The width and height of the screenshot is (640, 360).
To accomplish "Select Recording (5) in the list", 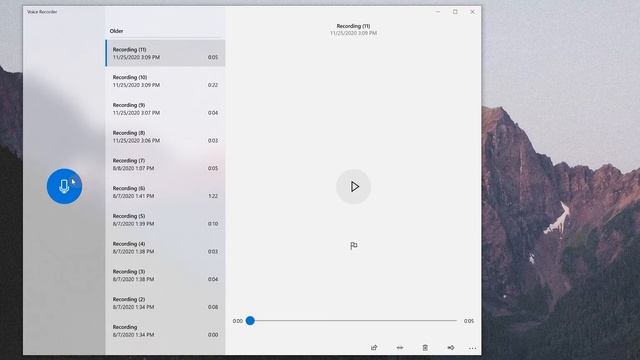I will coord(165,220).
